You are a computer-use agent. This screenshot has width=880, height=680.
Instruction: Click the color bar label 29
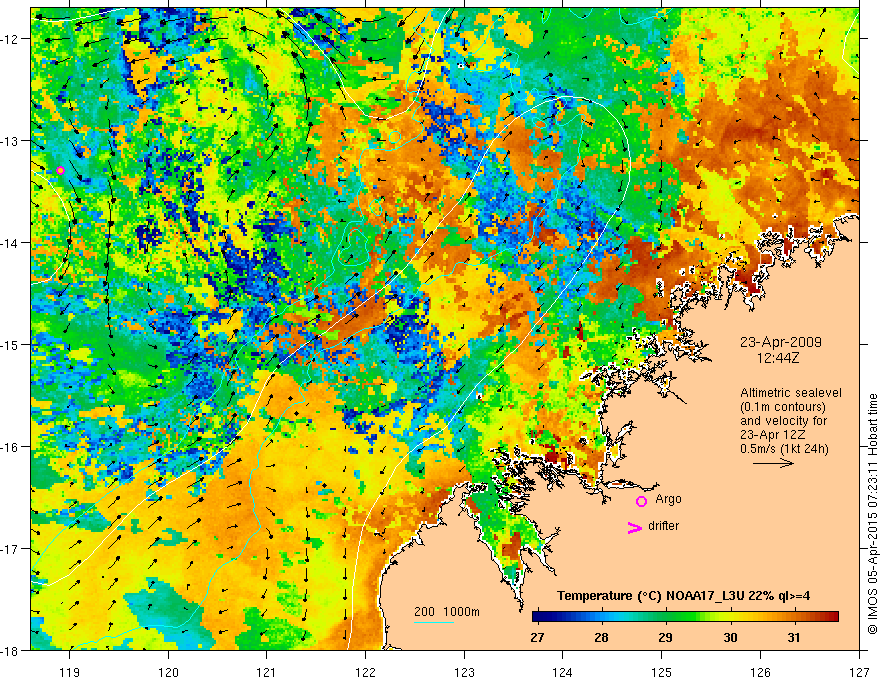[665, 638]
